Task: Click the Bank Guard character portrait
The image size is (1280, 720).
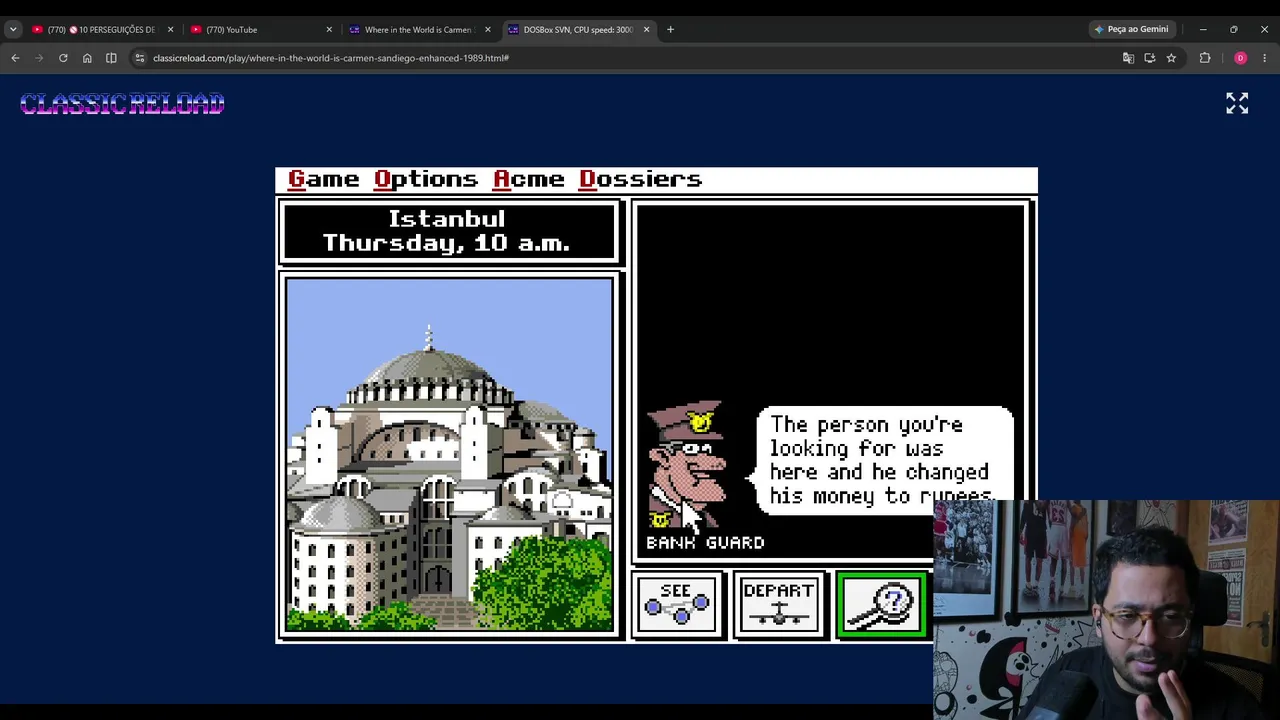Action: click(688, 466)
